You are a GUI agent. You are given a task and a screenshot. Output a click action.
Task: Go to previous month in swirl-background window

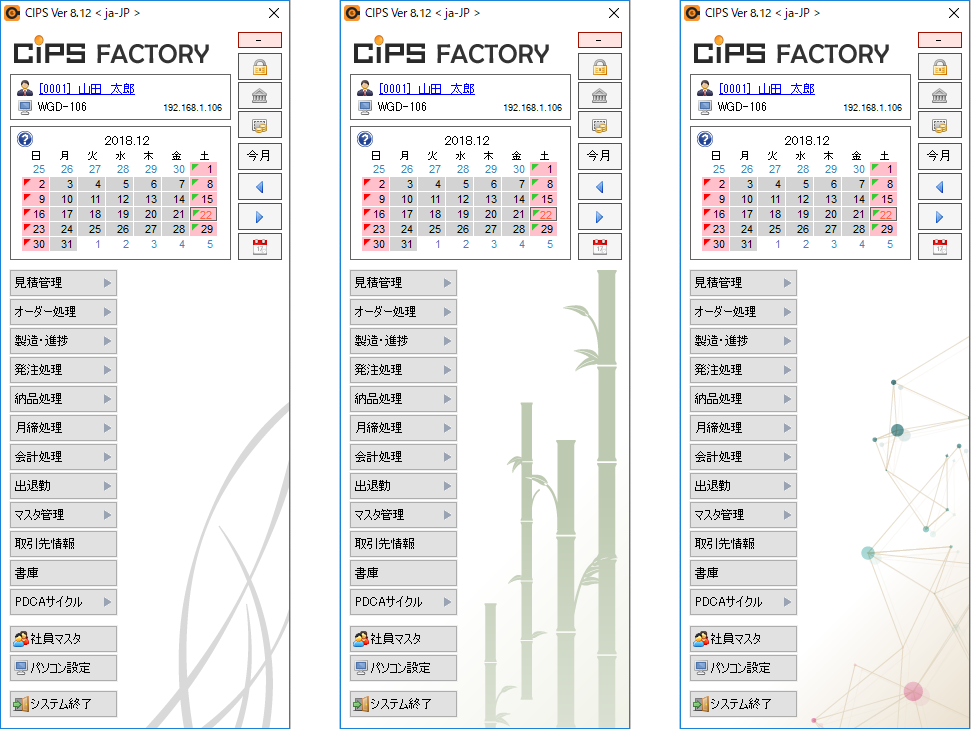coord(260,187)
